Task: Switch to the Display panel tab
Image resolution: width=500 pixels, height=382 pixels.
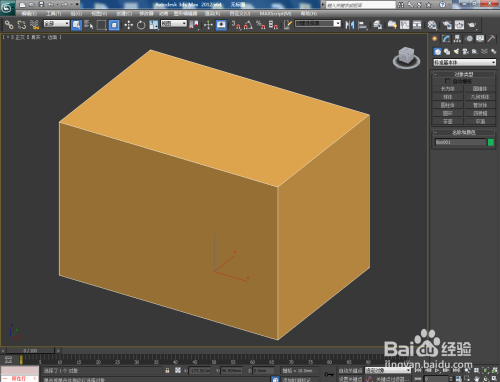Action: (x=480, y=39)
